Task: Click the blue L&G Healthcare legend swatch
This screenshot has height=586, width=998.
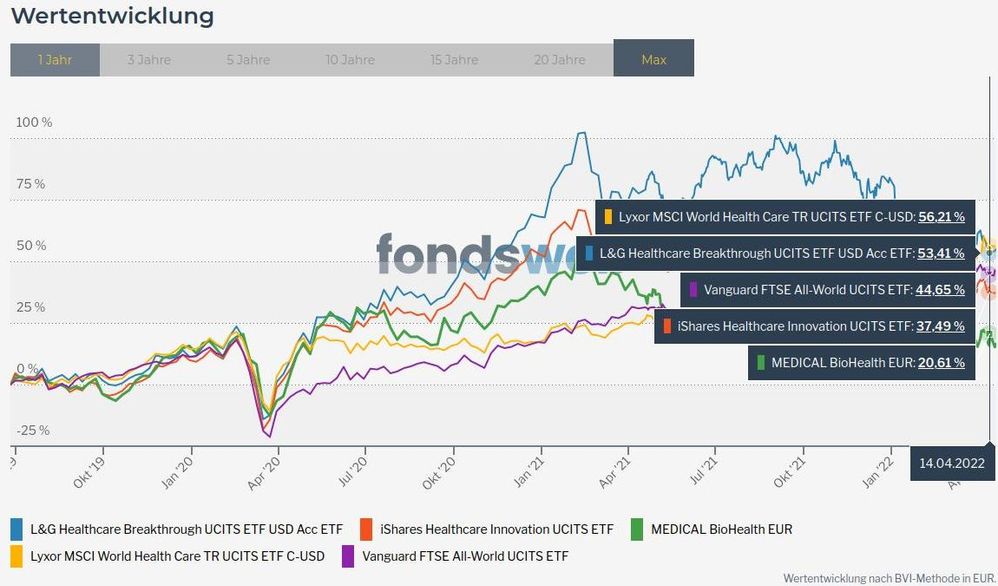Action: [x=17, y=529]
